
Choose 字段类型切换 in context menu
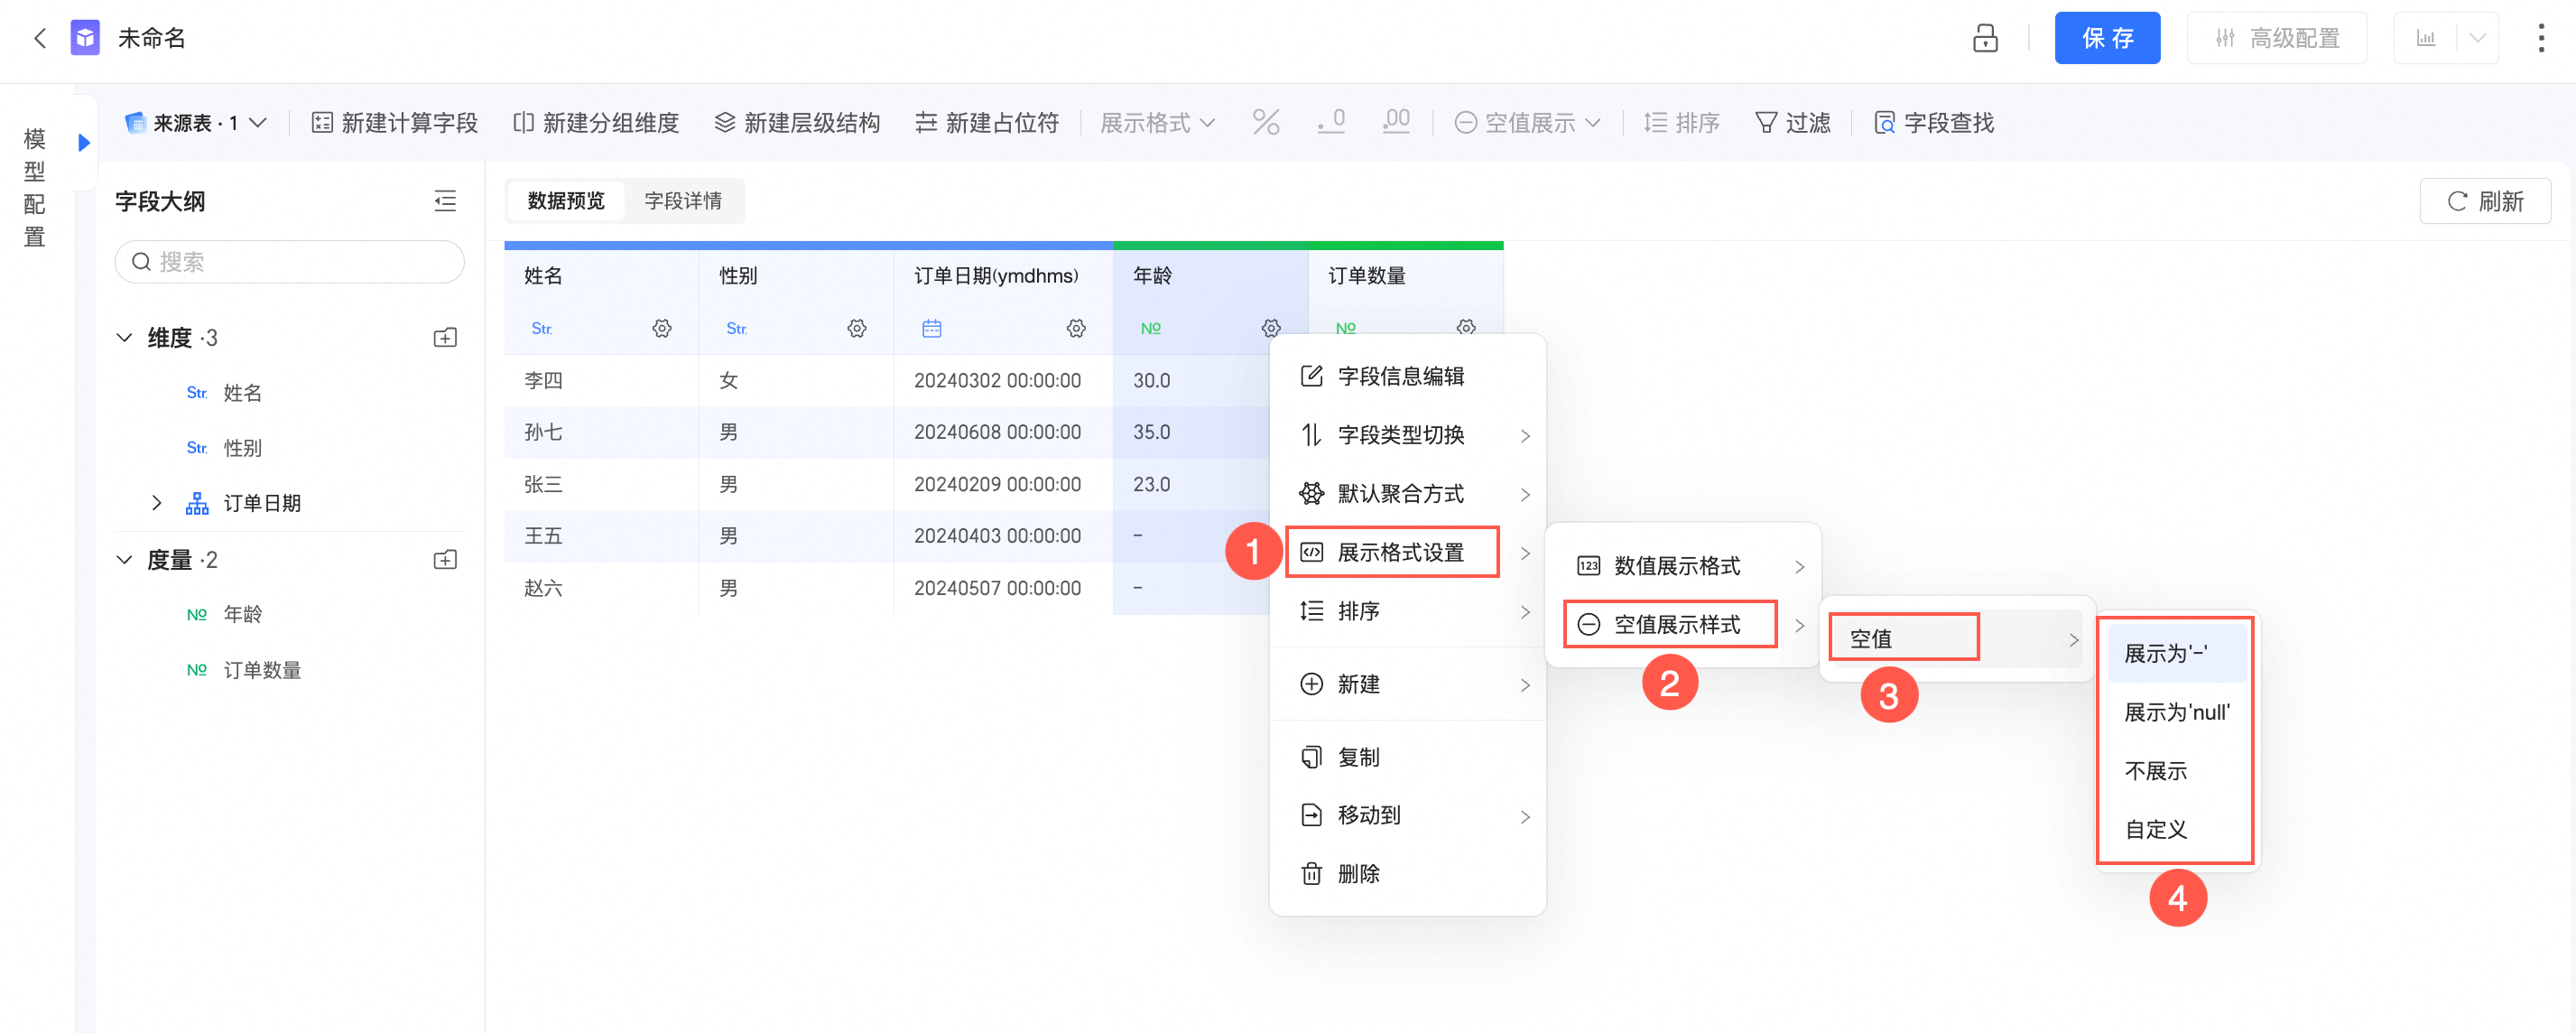tap(1400, 435)
